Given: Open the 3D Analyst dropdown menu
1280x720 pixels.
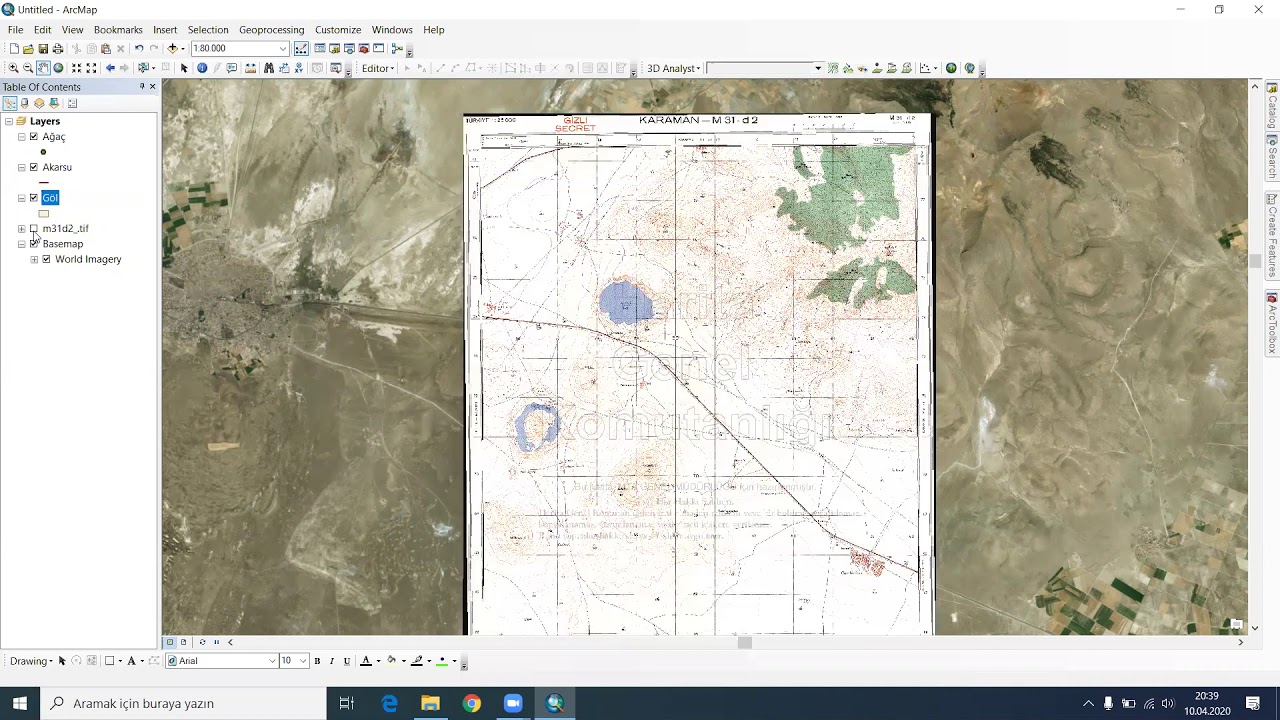Looking at the screenshot, I should 674,68.
